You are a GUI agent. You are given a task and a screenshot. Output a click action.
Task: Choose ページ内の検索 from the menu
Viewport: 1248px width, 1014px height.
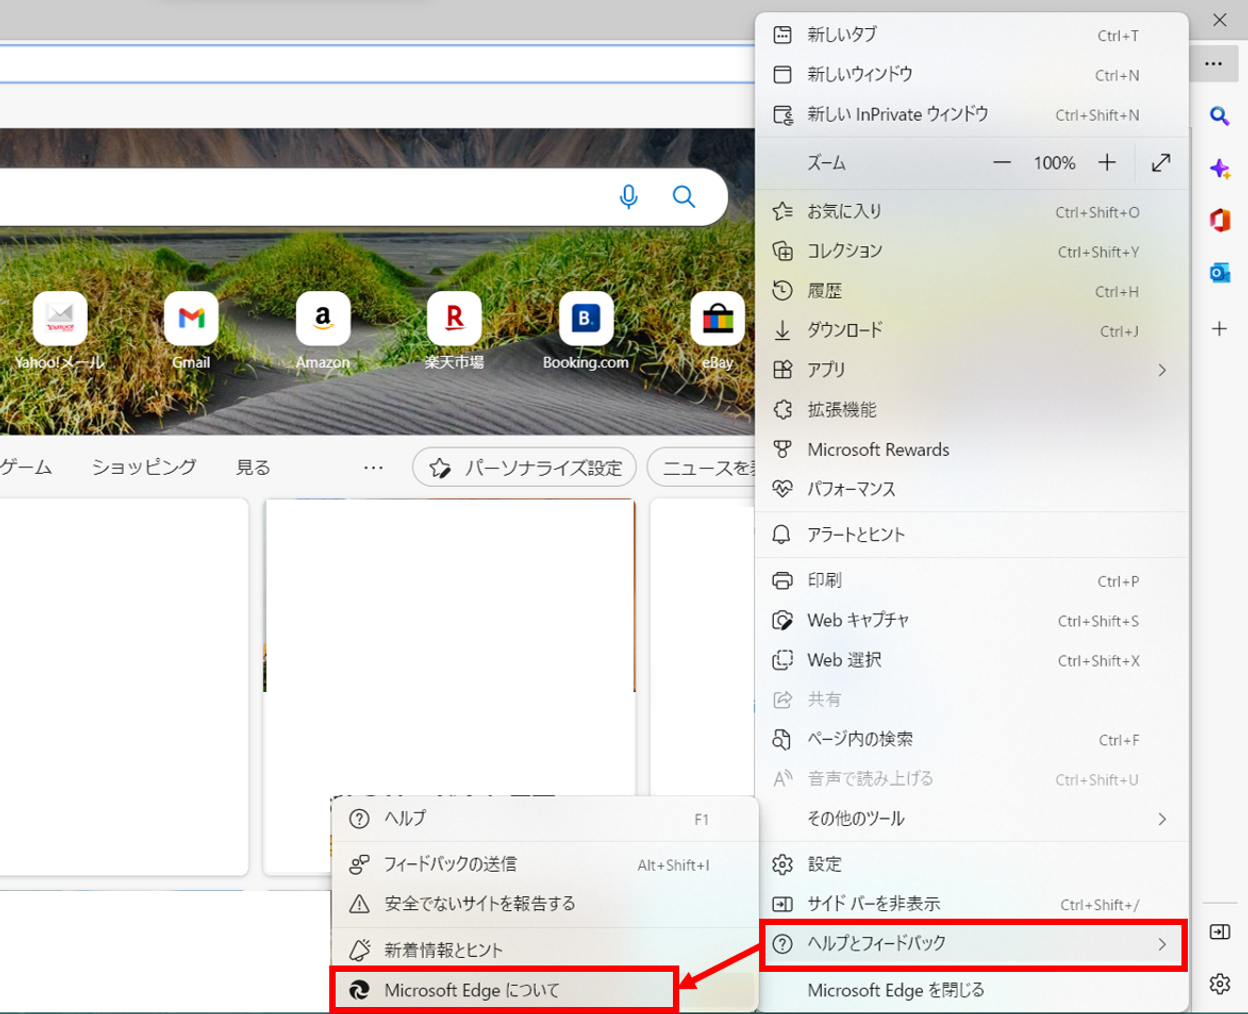972,740
